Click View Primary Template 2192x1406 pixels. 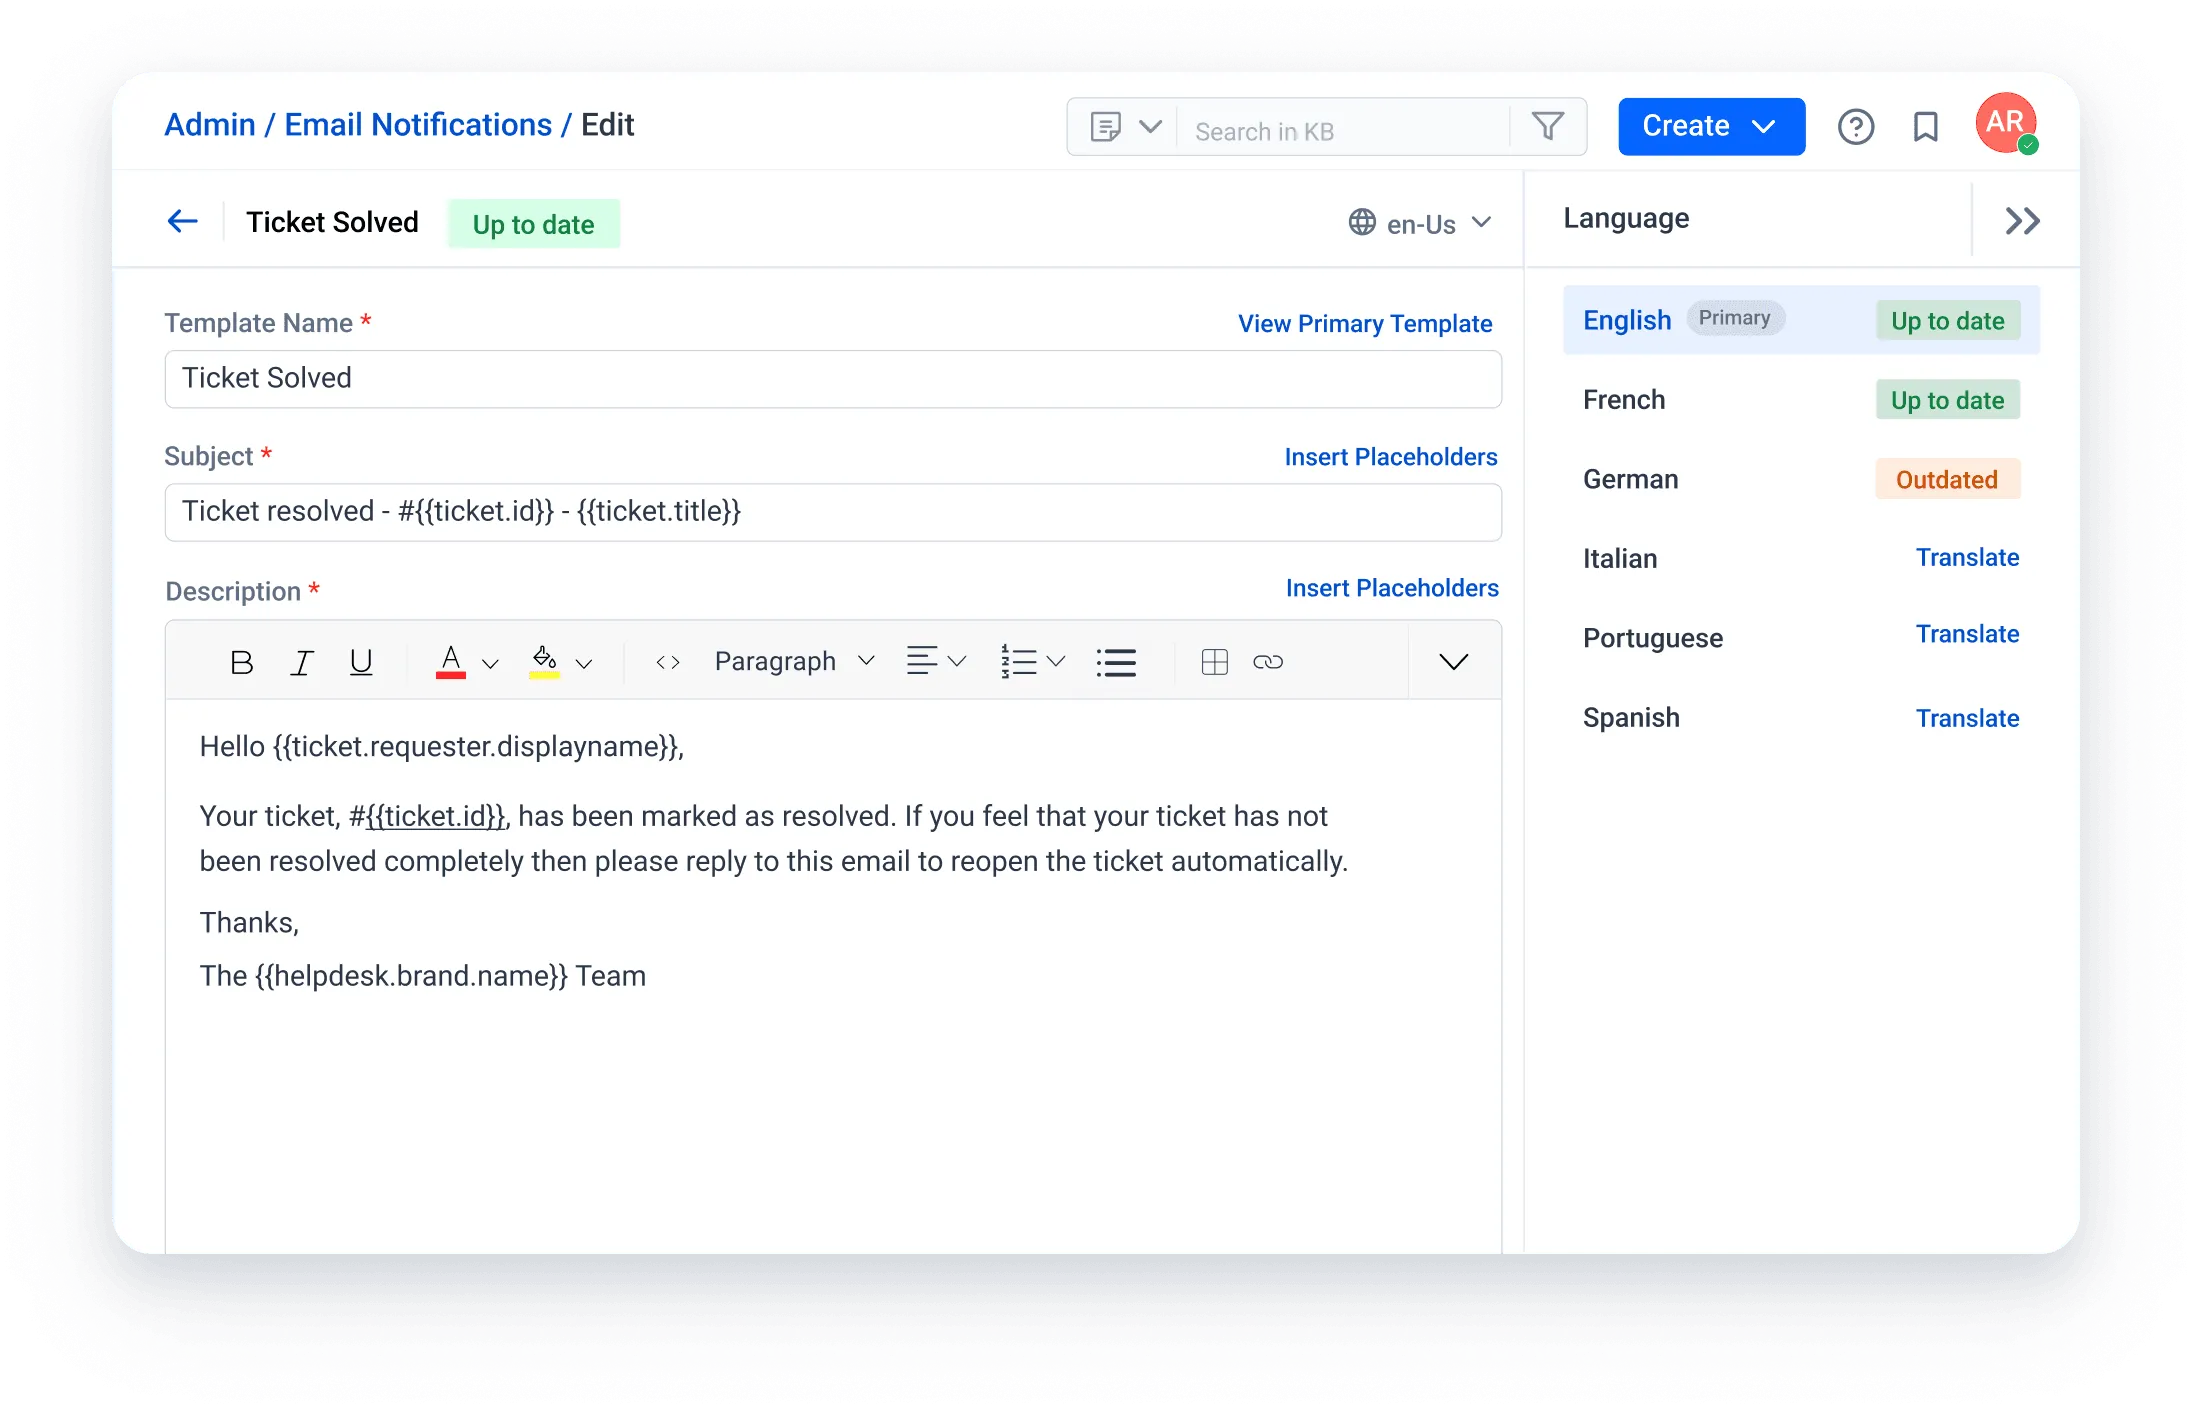pos(1364,323)
